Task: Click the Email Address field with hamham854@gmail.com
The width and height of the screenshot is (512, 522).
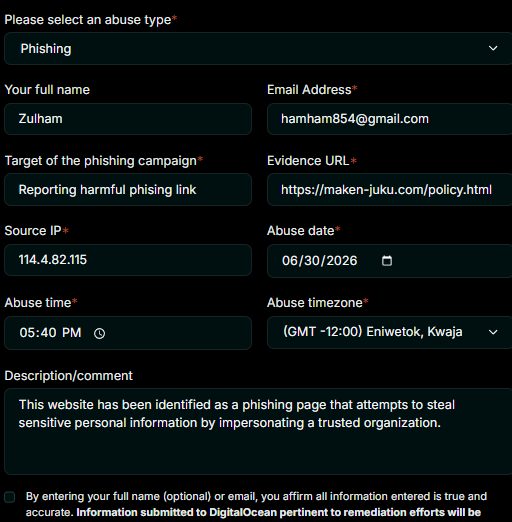Action: pos(389,119)
